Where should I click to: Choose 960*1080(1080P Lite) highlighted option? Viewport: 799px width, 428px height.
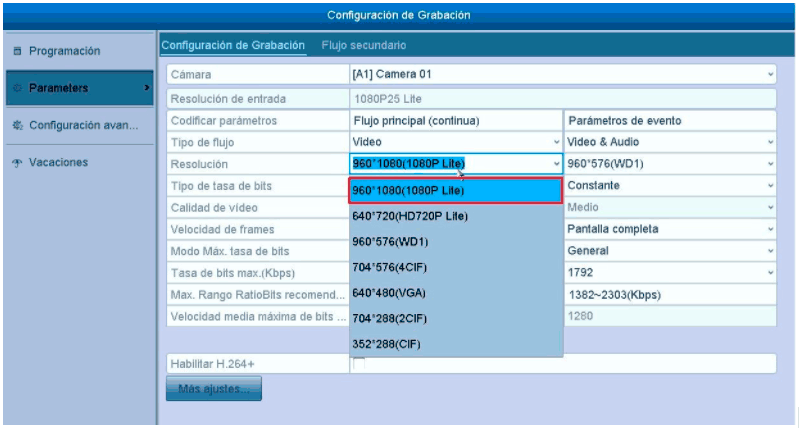[408, 190]
